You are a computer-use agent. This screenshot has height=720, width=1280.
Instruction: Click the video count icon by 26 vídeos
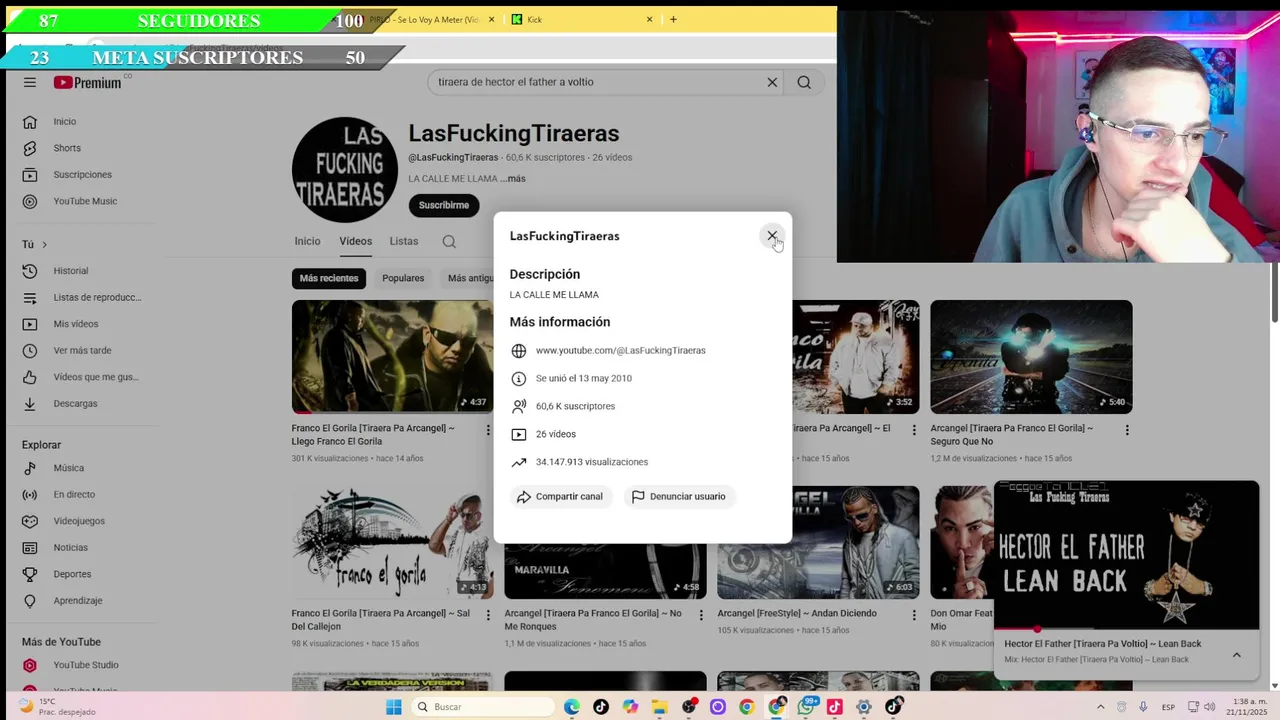click(x=518, y=435)
